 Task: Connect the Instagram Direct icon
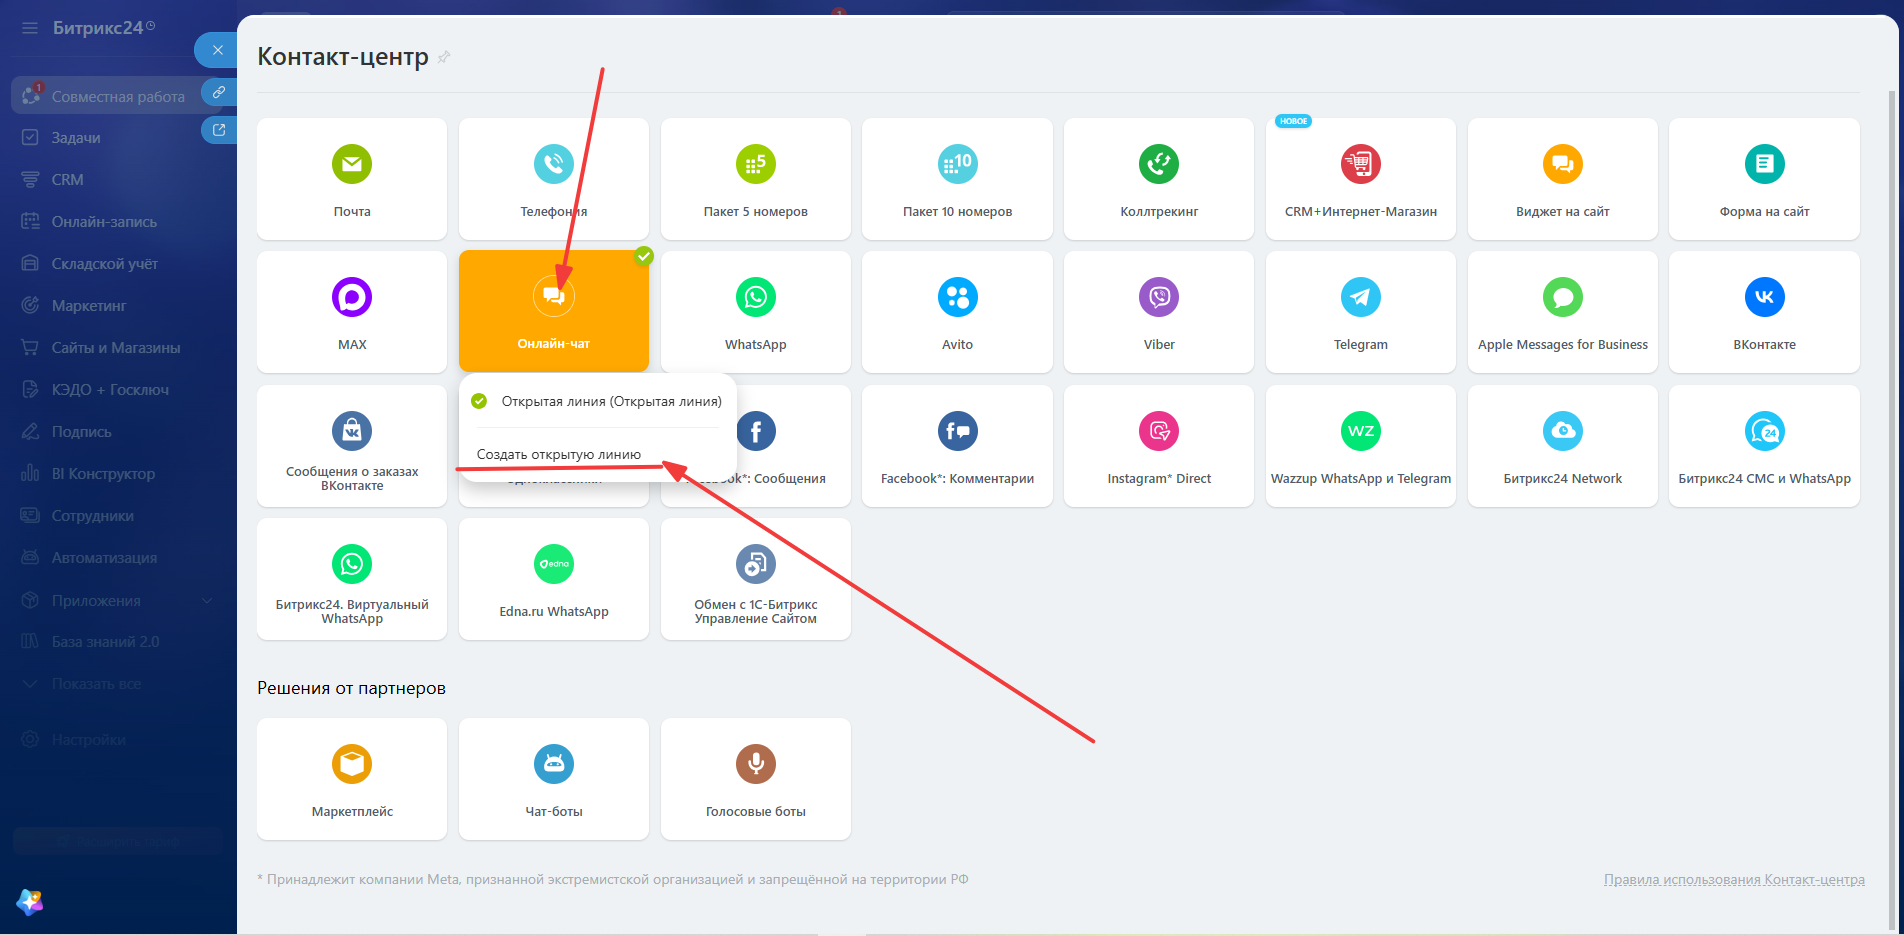pyautogui.click(x=1159, y=431)
